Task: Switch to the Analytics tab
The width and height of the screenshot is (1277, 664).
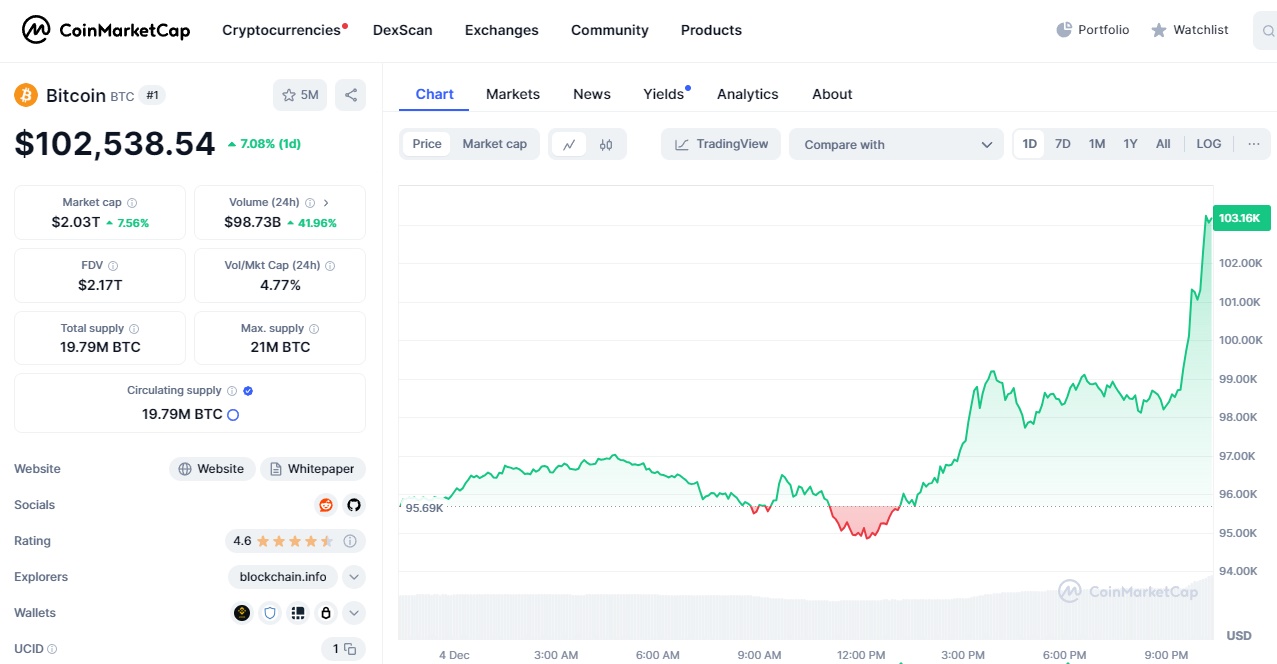Action: [748, 94]
